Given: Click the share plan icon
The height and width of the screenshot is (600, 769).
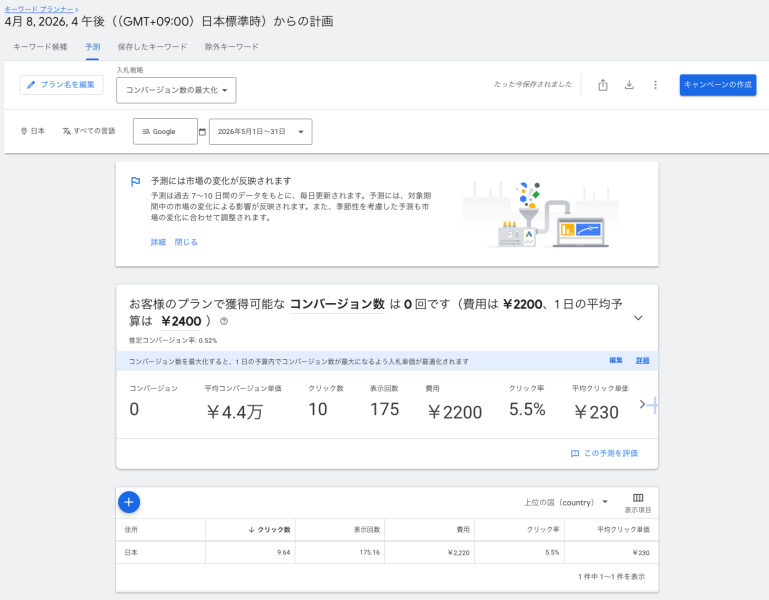Looking at the screenshot, I should [x=603, y=85].
